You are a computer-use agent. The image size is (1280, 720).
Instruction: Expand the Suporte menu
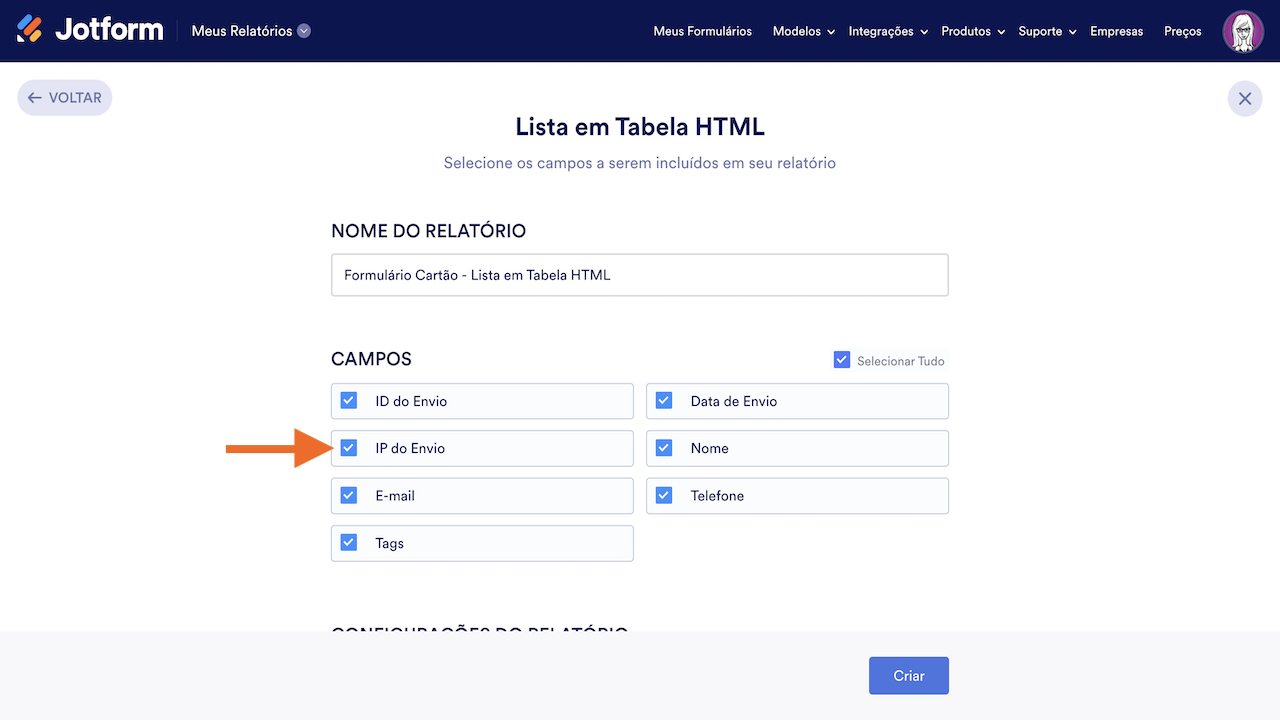(x=1046, y=31)
